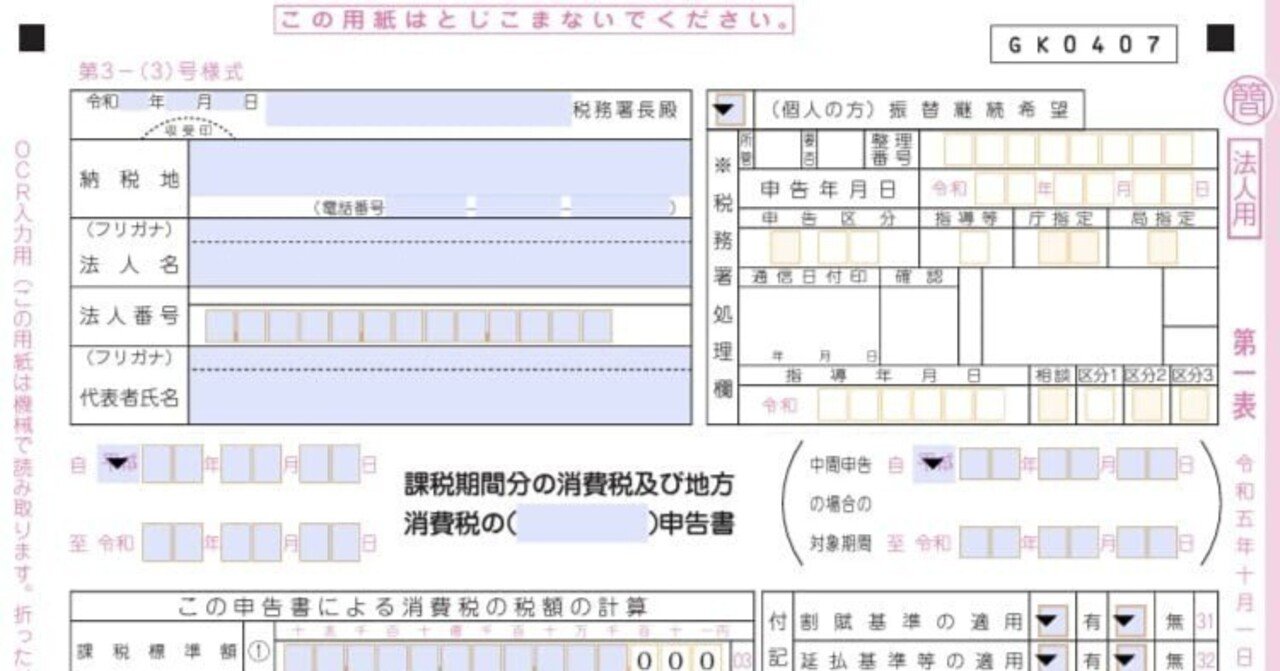Click the 第一表 label on right margin

tap(1244, 375)
